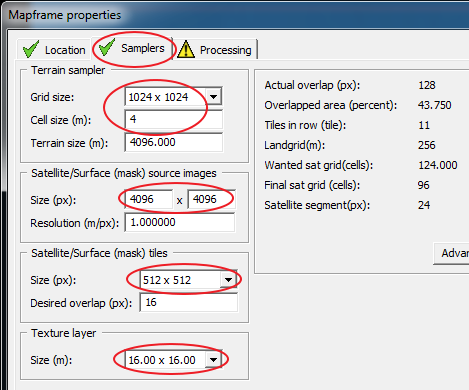Click the Tiles in row value 11
Viewport: 469px width, 390px height.
coord(424,125)
